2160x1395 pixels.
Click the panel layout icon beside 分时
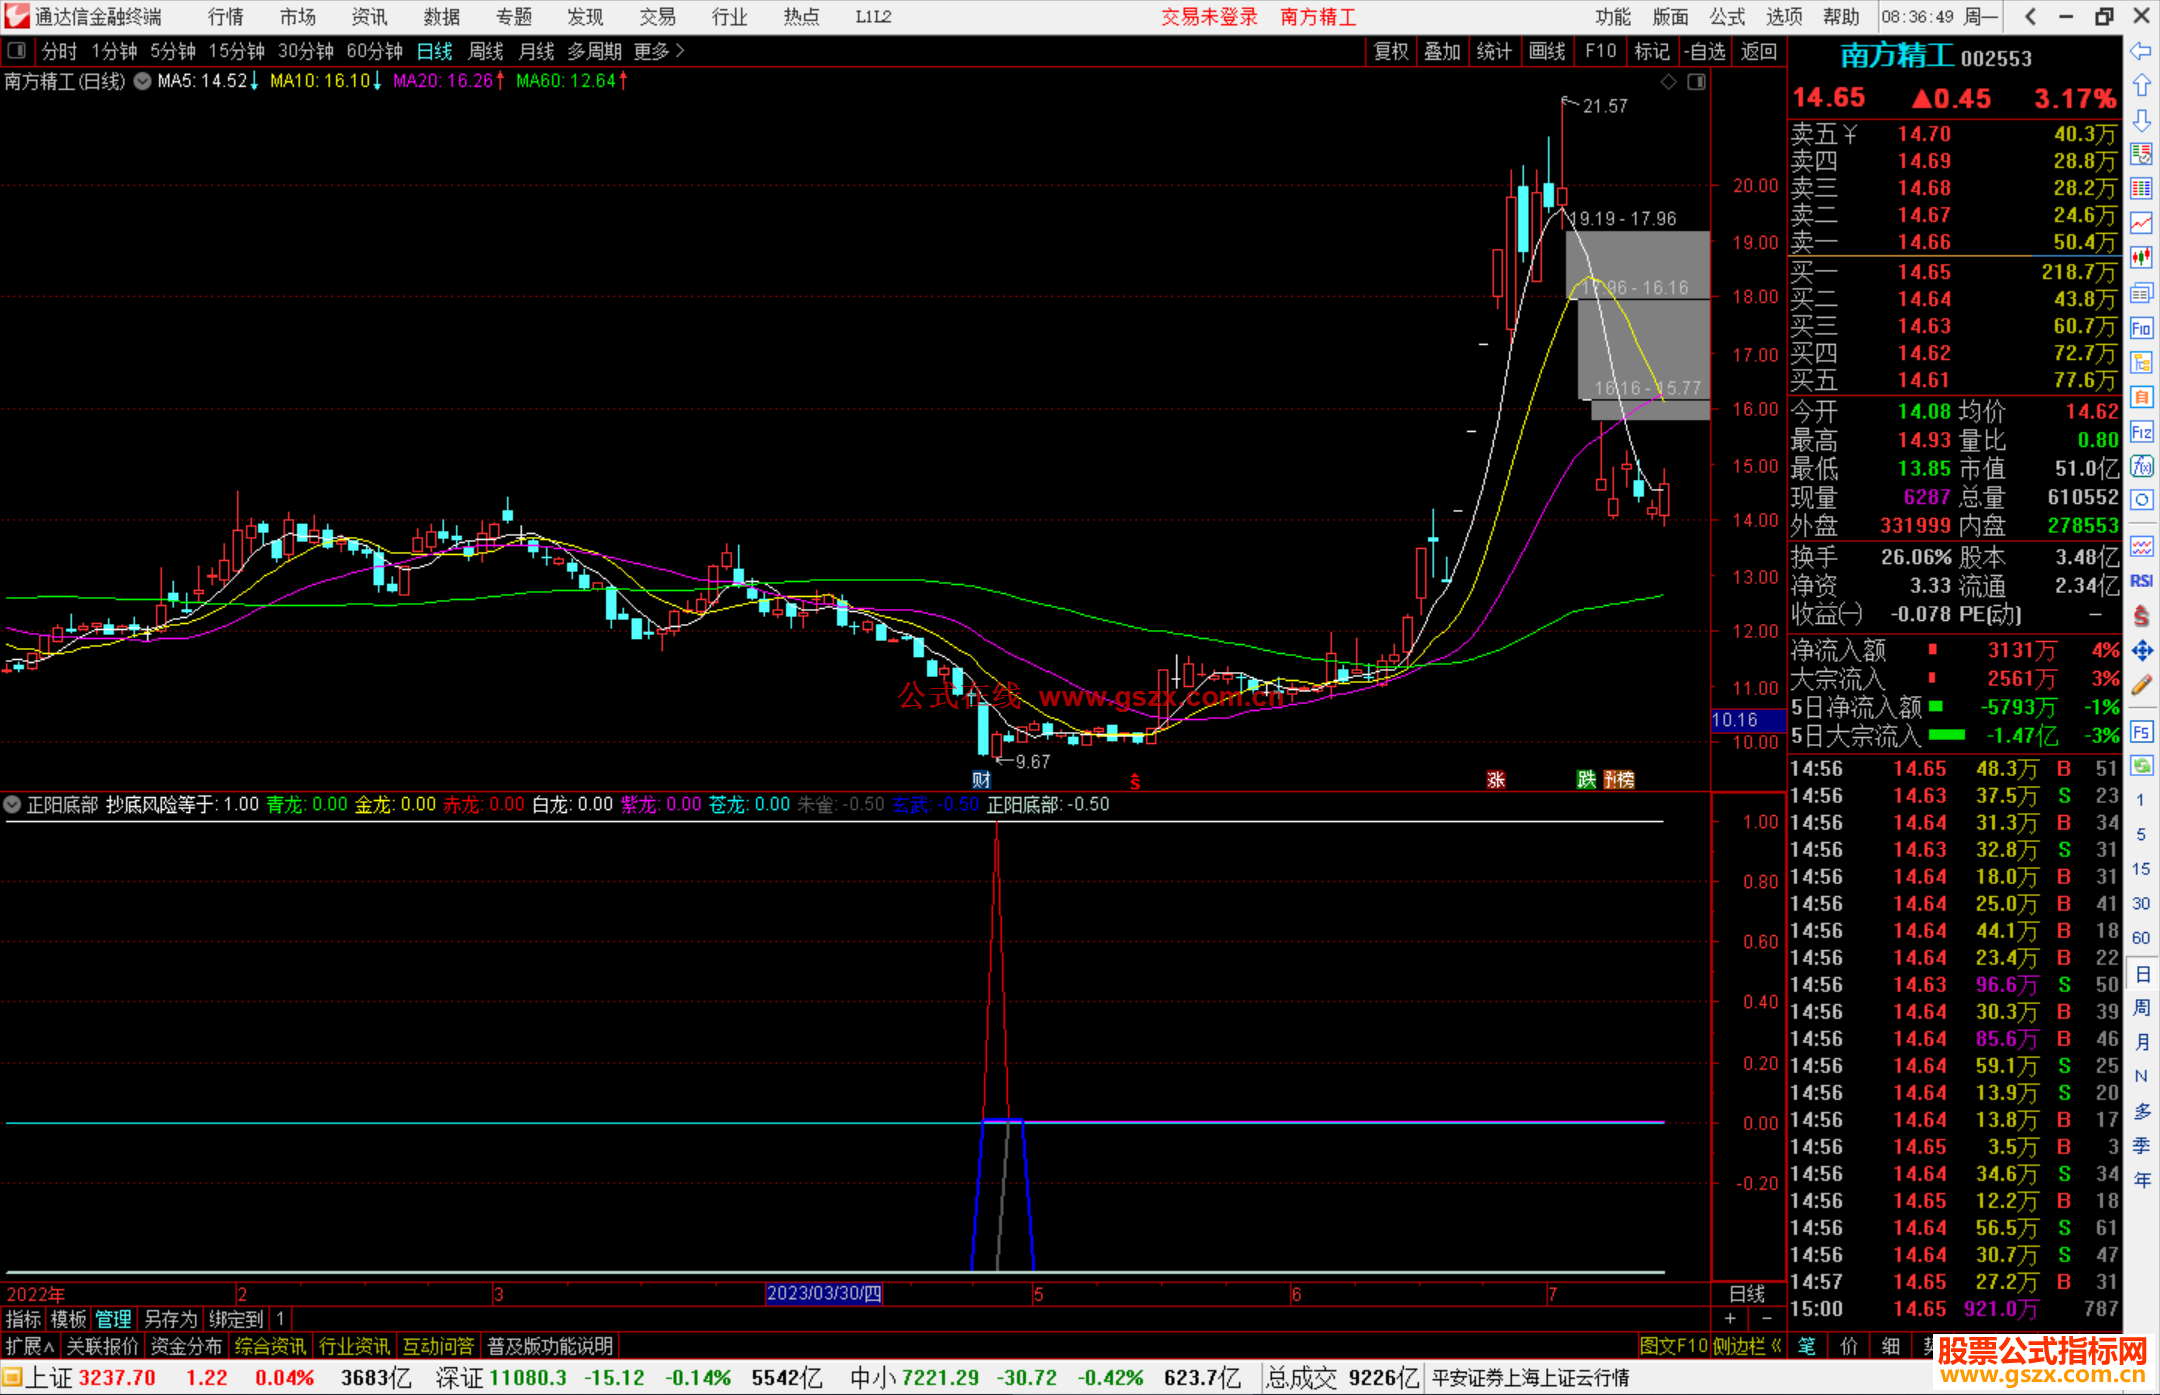click(x=16, y=51)
